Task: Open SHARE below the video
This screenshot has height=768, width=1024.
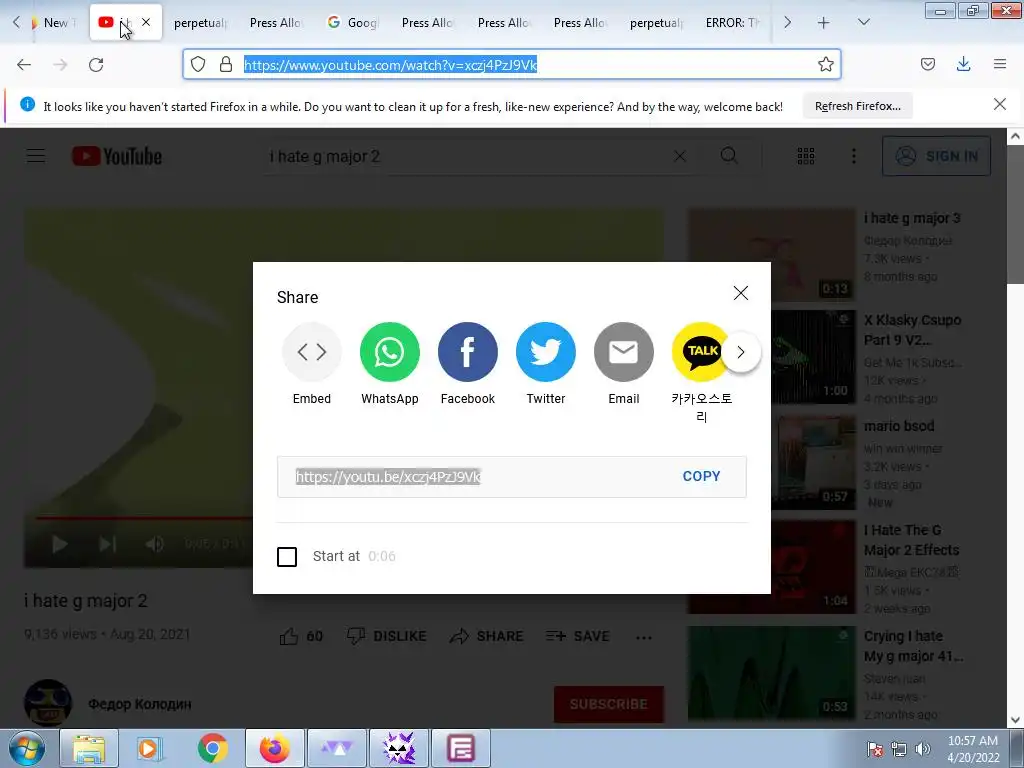Action: [x=487, y=636]
